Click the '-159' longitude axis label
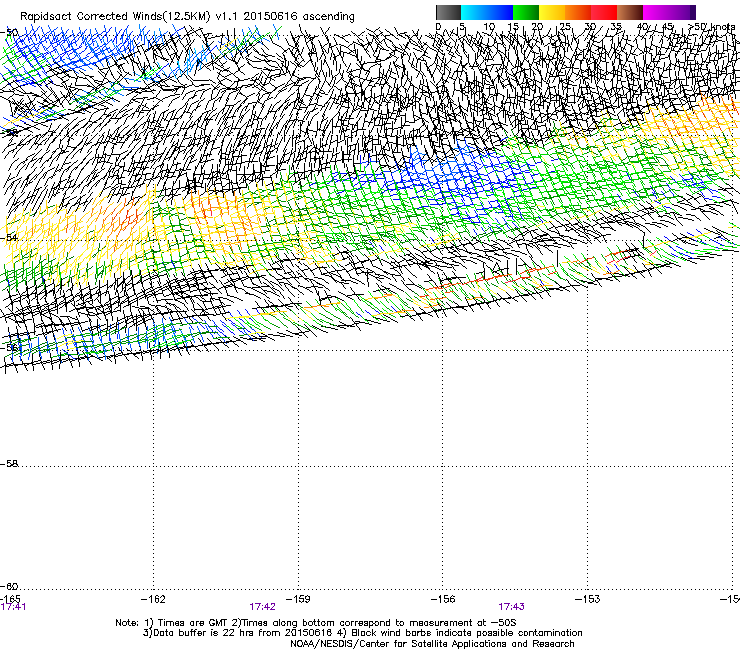Image resolution: width=740 pixels, height=650 pixels. tap(298, 599)
